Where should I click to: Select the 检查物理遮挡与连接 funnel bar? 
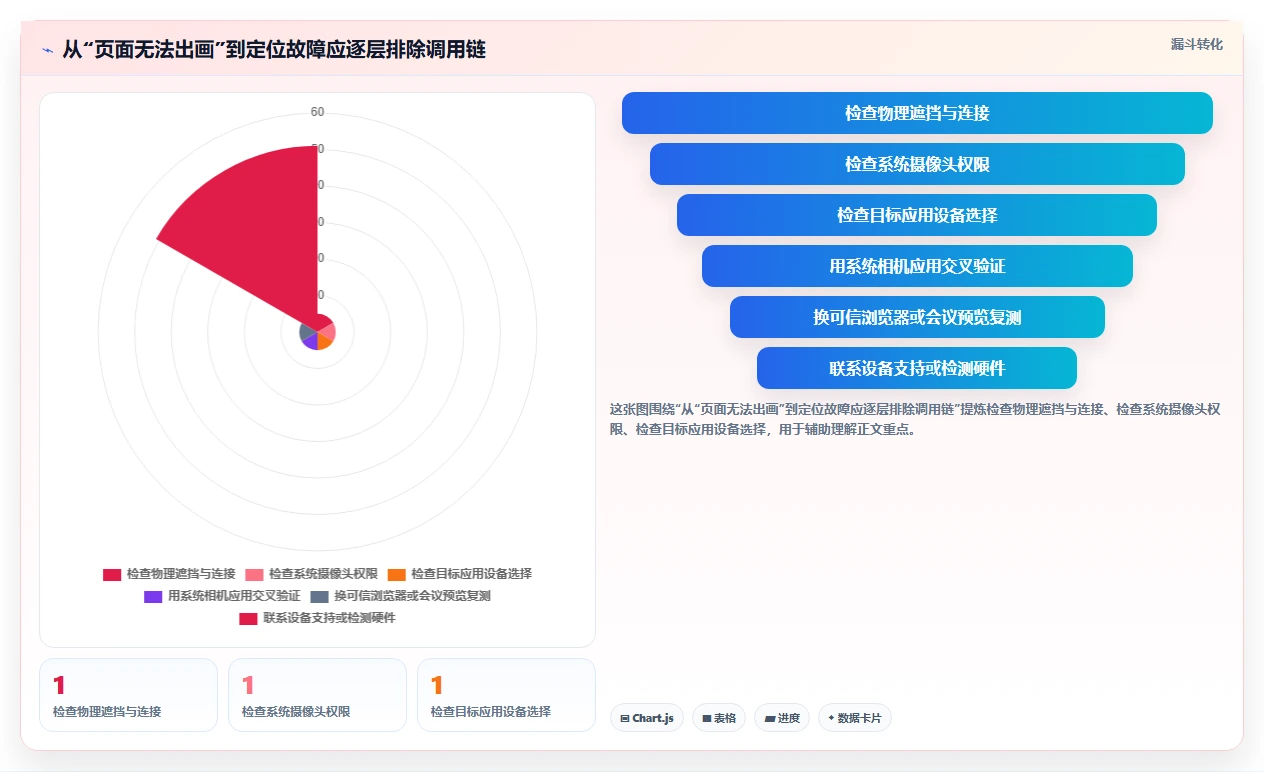tap(917, 113)
